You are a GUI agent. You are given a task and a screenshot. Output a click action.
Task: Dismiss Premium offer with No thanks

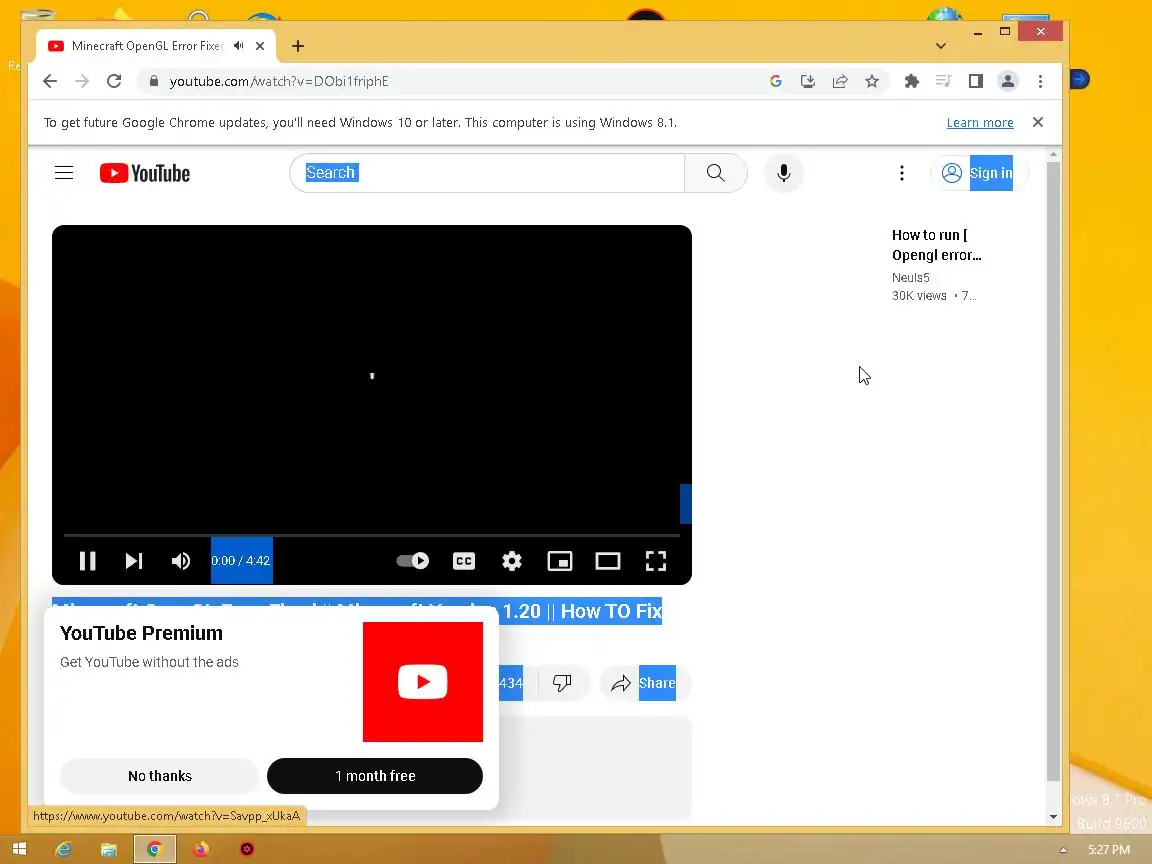point(159,776)
